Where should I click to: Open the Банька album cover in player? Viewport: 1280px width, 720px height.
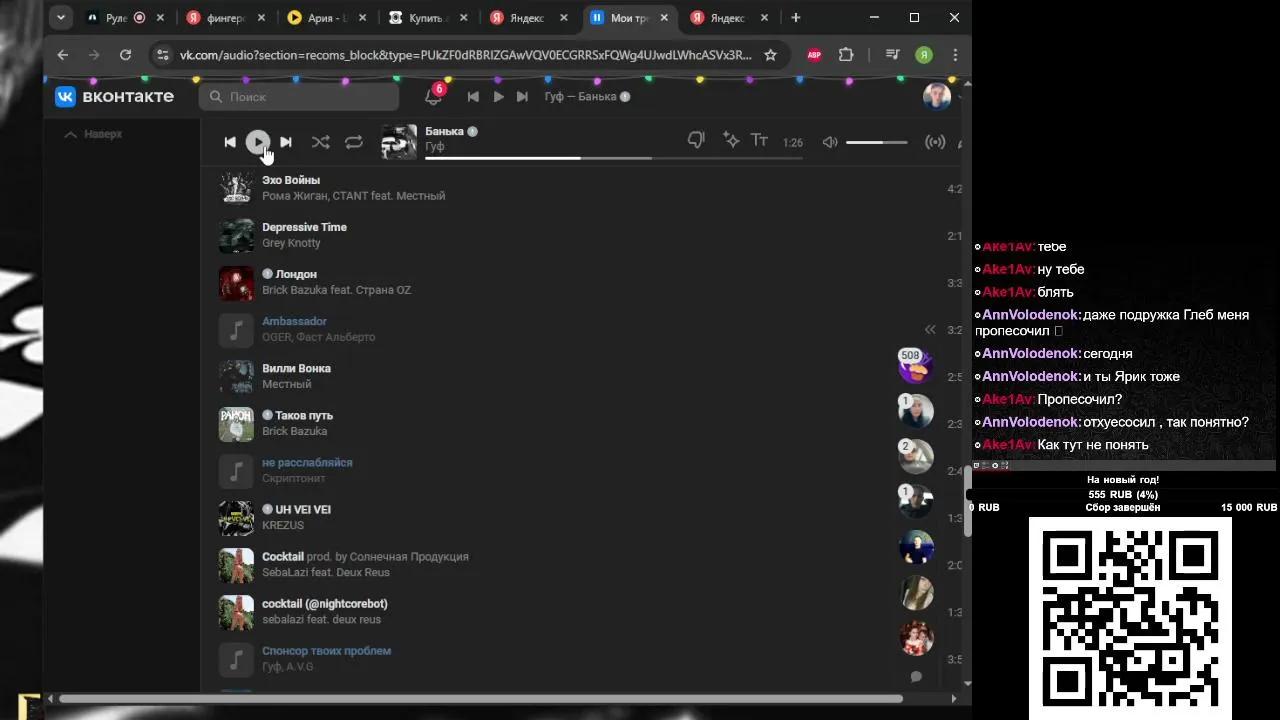399,142
